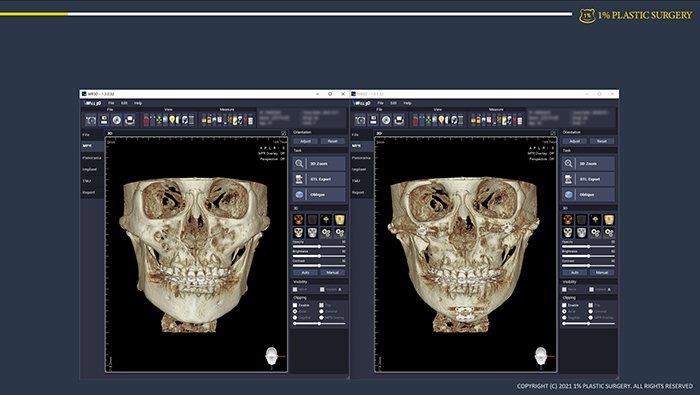Click head orientation indicator in right window viewport
Viewport: 700px width, 395px height.
click(541, 356)
